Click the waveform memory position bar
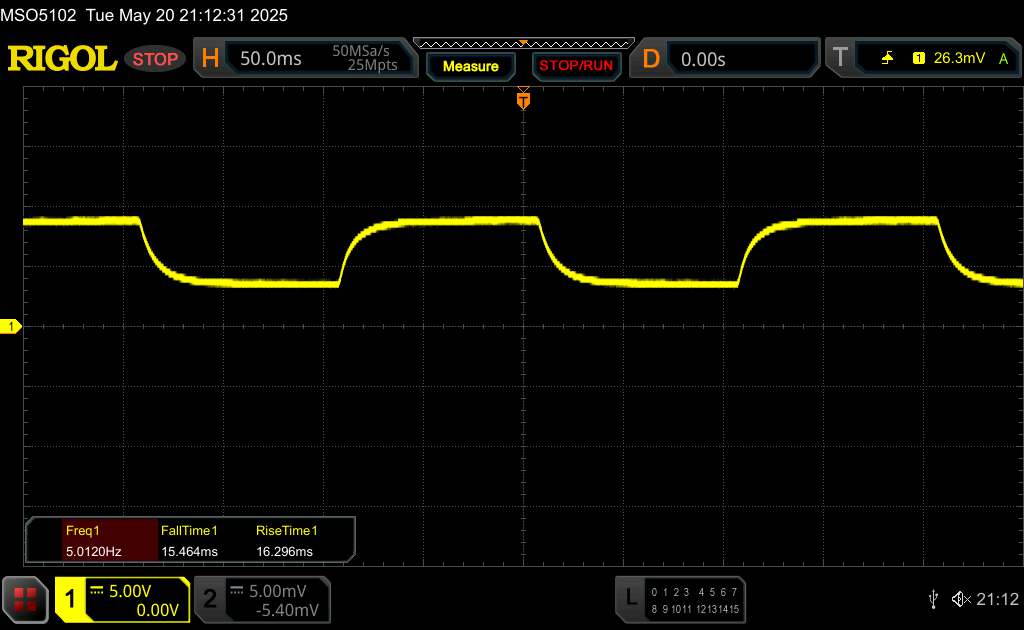The width and height of the screenshot is (1024, 630). [x=524, y=44]
